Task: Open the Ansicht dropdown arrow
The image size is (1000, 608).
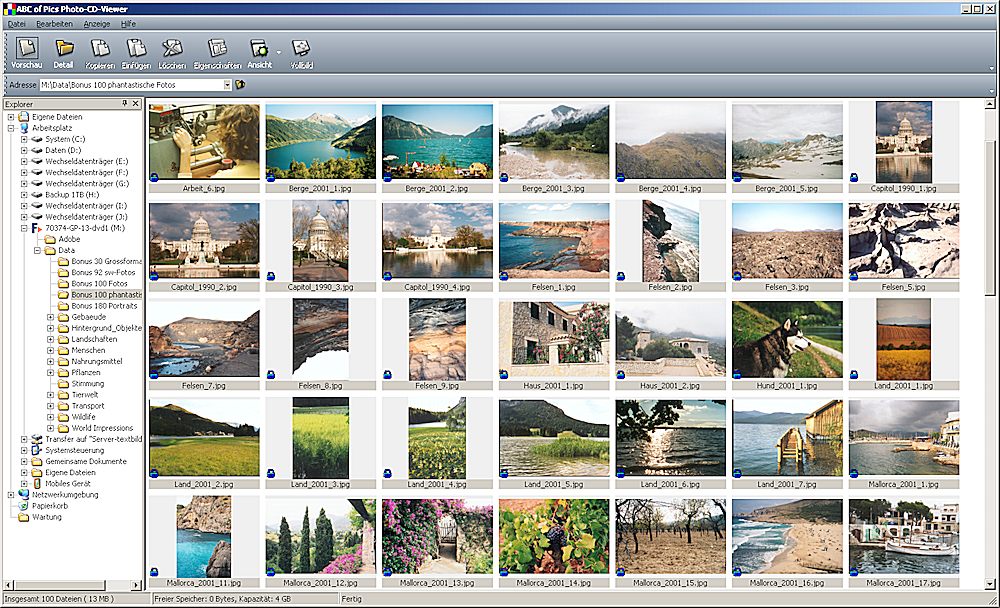Action: click(x=279, y=51)
